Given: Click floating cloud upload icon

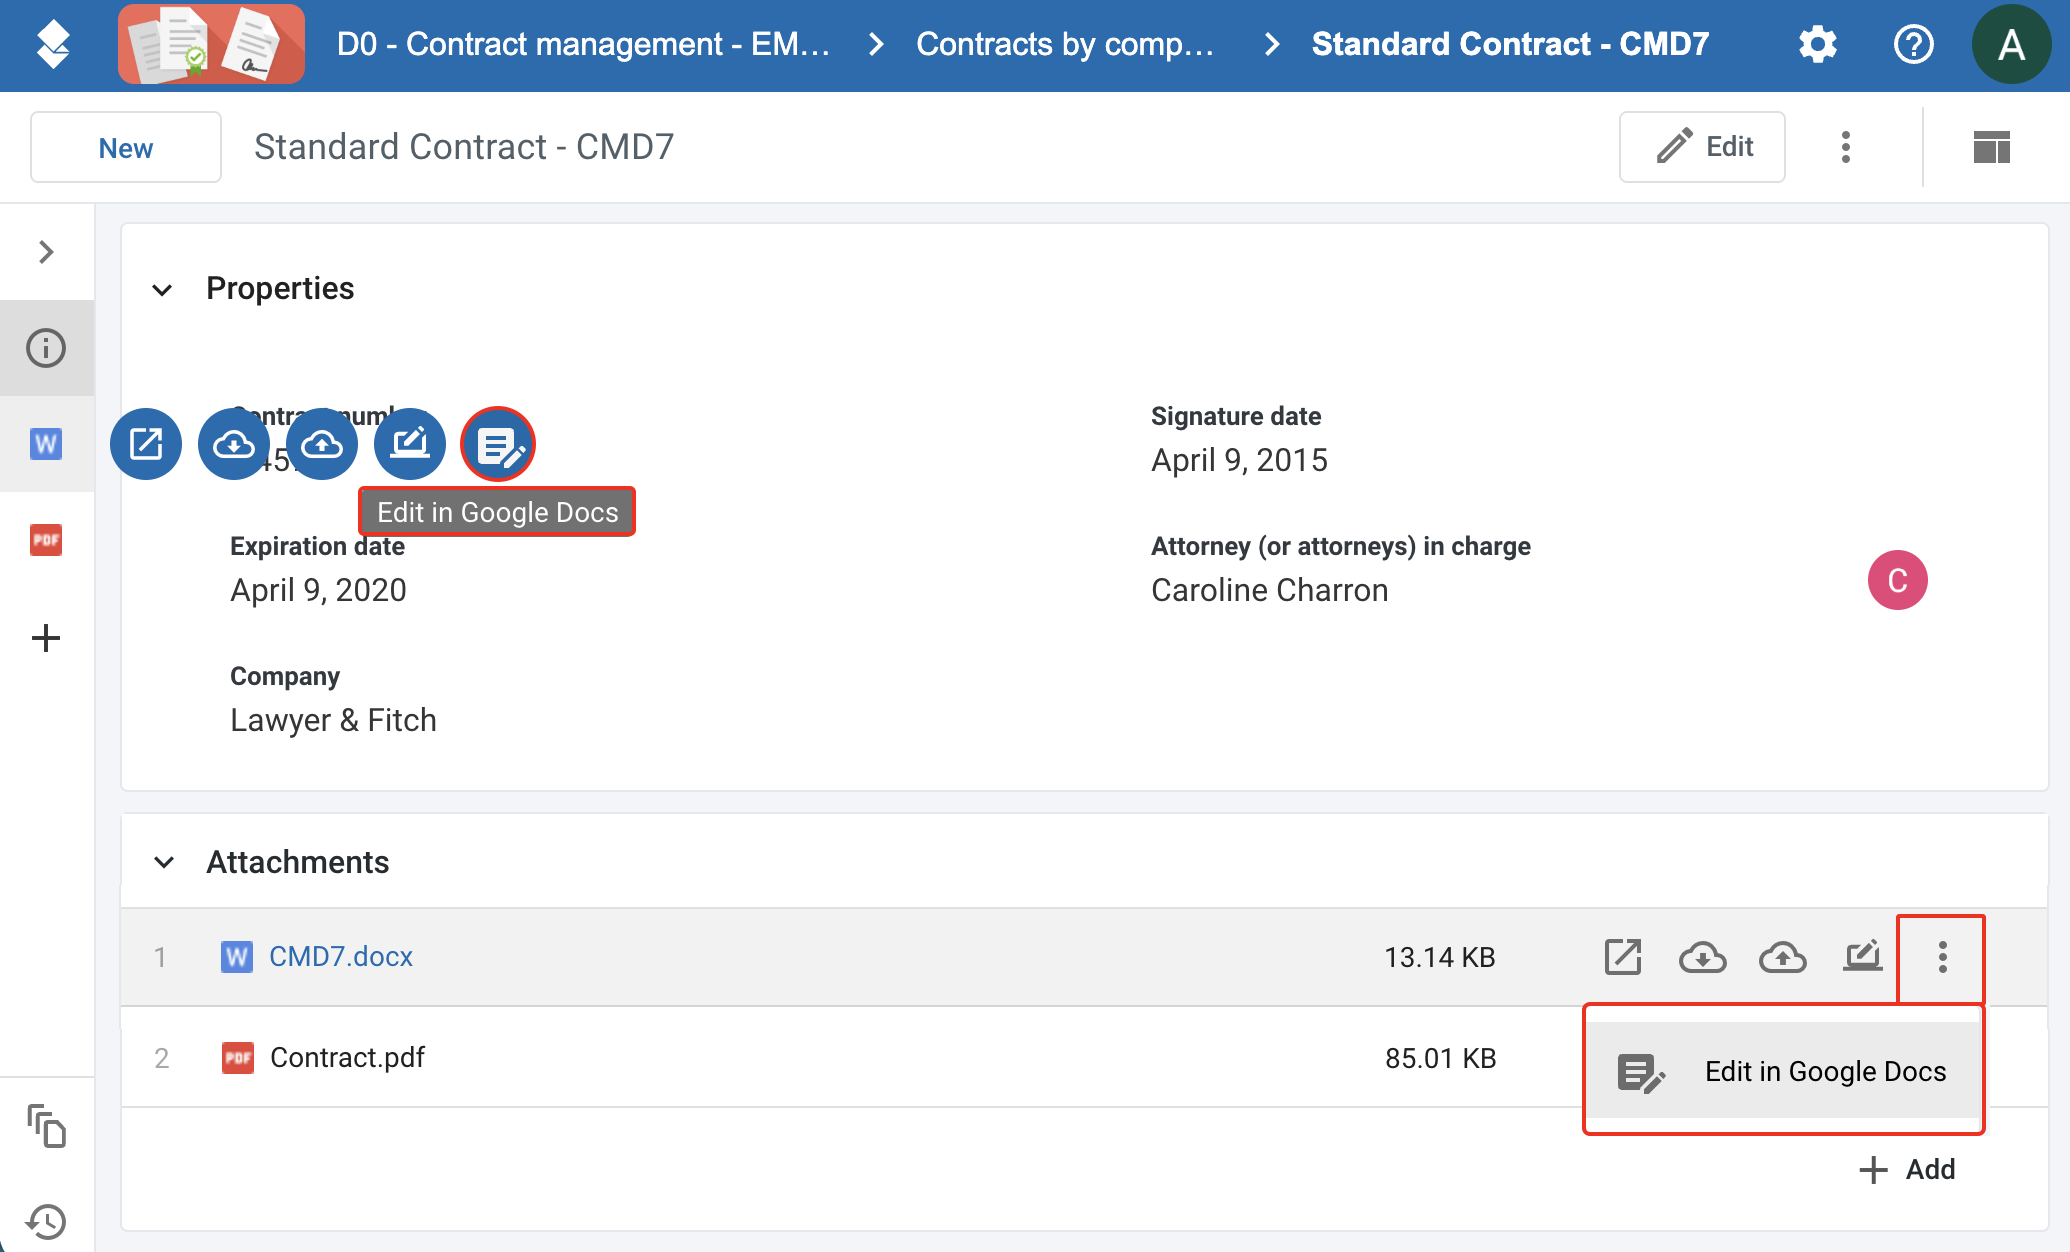Looking at the screenshot, I should tap(322, 444).
